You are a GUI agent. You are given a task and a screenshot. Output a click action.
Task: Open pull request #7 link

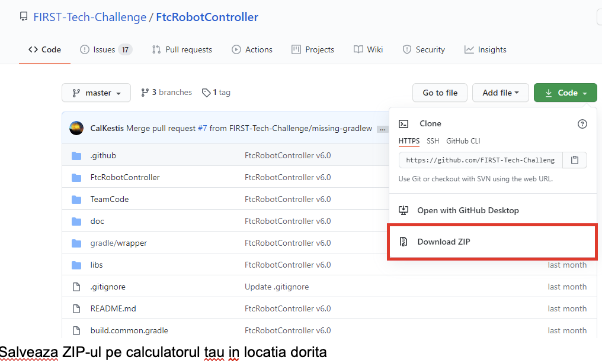coord(202,128)
